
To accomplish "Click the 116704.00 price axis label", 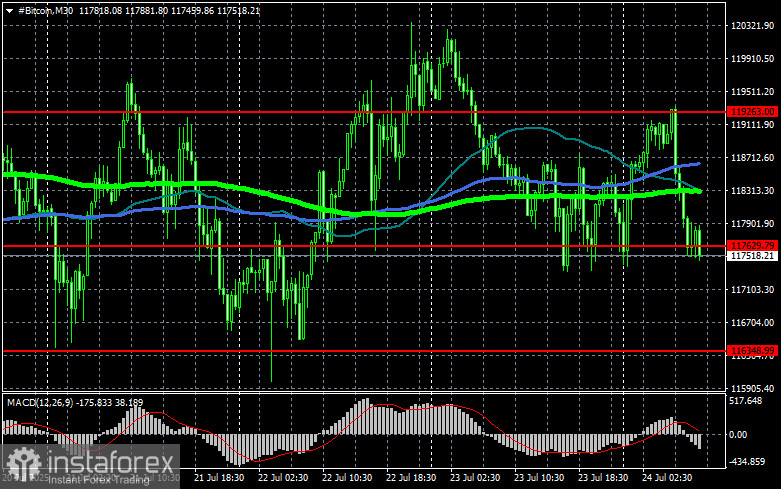I will click(x=752, y=323).
